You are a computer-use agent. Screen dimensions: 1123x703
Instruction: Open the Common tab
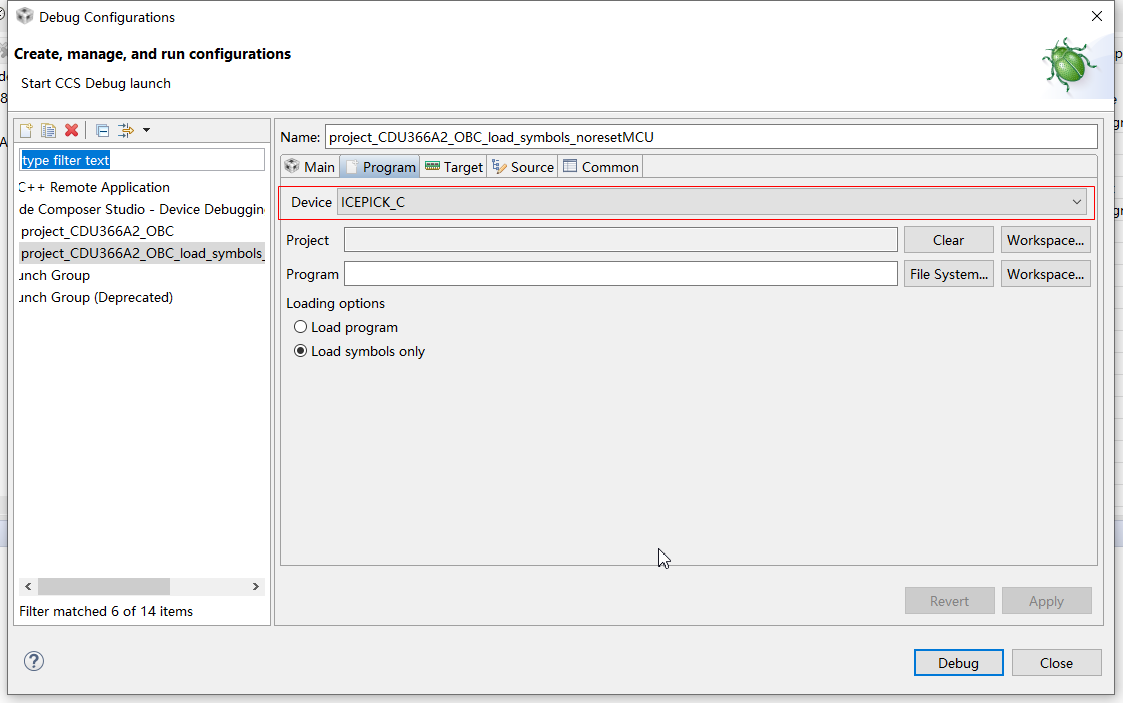pyautogui.click(x=600, y=167)
